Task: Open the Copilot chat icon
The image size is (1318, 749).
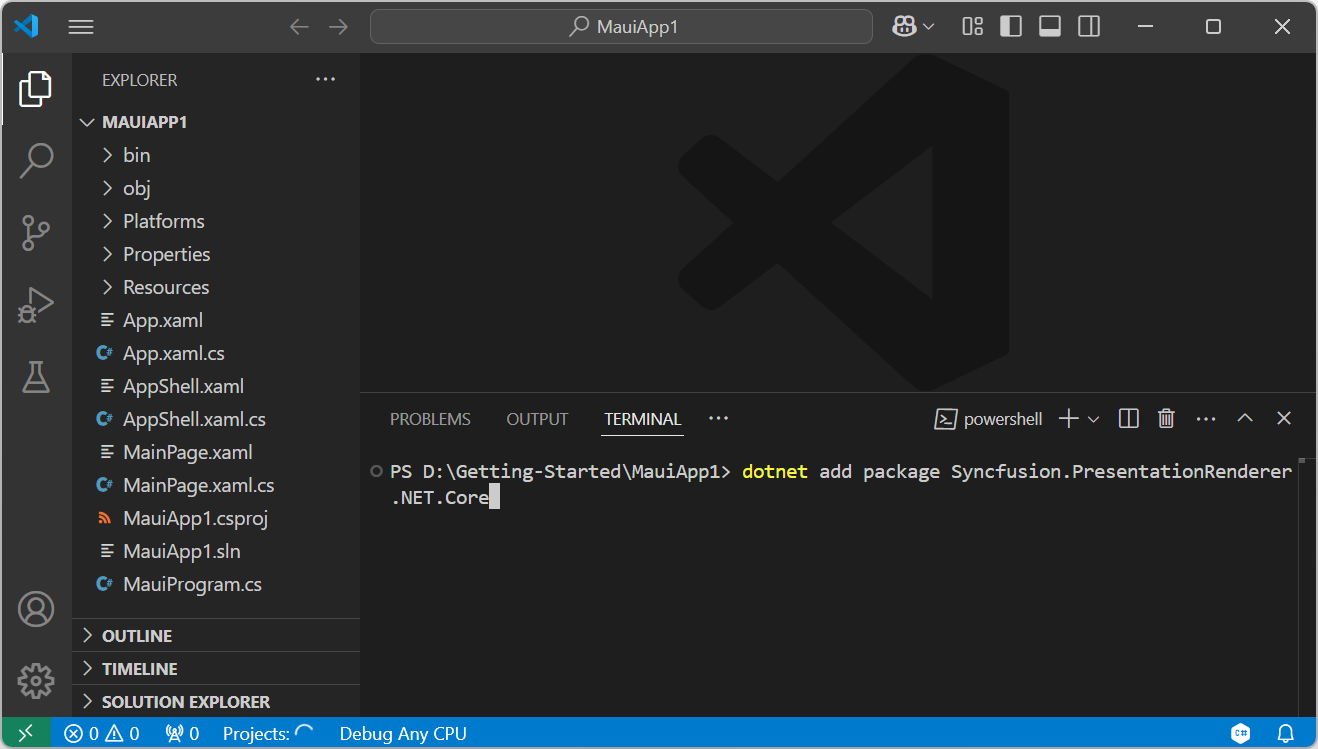Action: pos(904,27)
